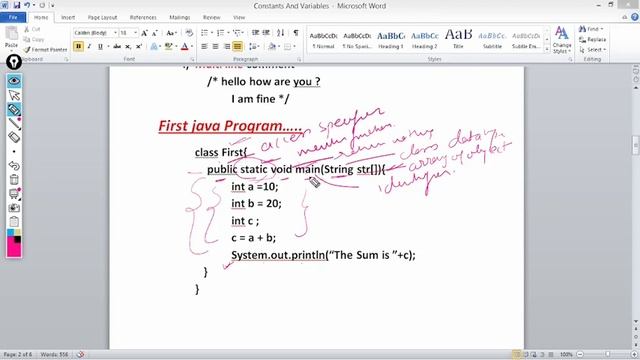Select the highlighter marker tool in annotation toolbar
The image size is (640, 360).
(x=14, y=109)
